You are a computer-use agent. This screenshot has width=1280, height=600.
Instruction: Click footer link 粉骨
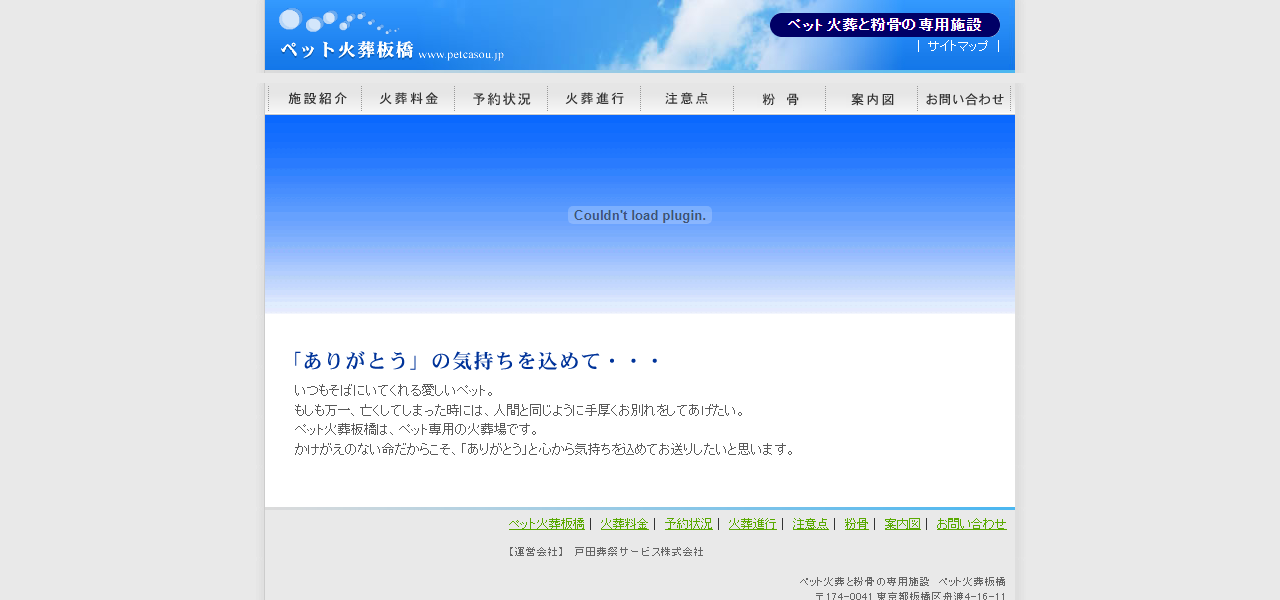[x=856, y=524]
